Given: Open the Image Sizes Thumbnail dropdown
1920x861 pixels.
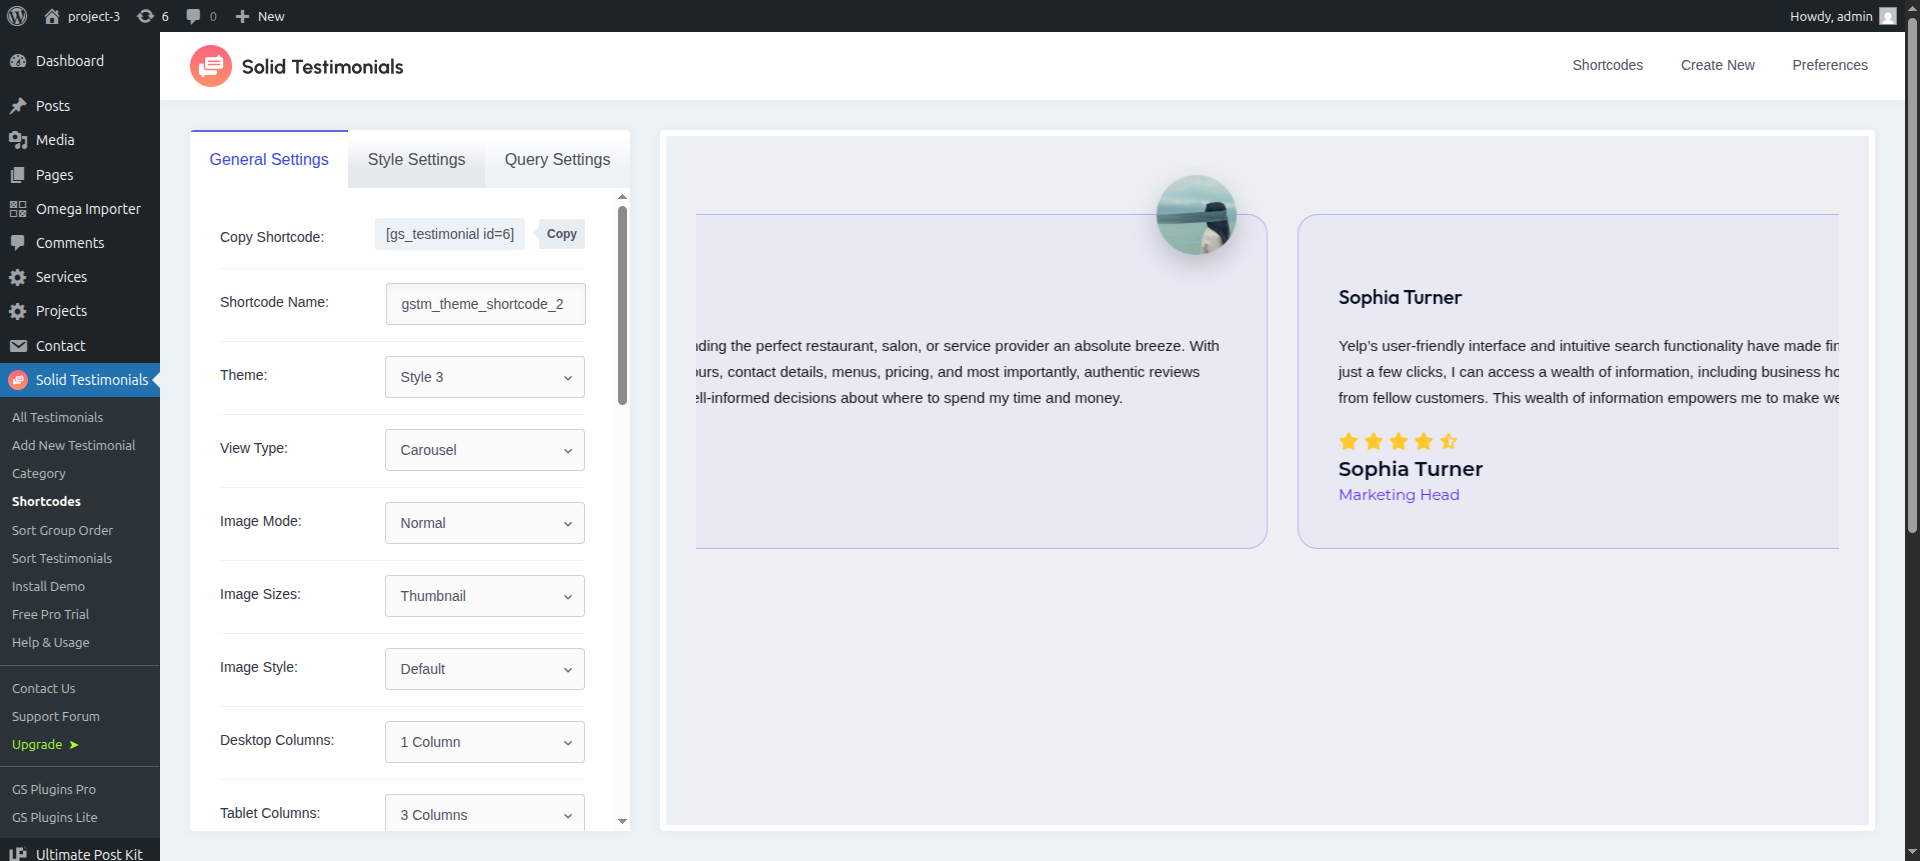Looking at the screenshot, I should pyautogui.click(x=484, y=596).
